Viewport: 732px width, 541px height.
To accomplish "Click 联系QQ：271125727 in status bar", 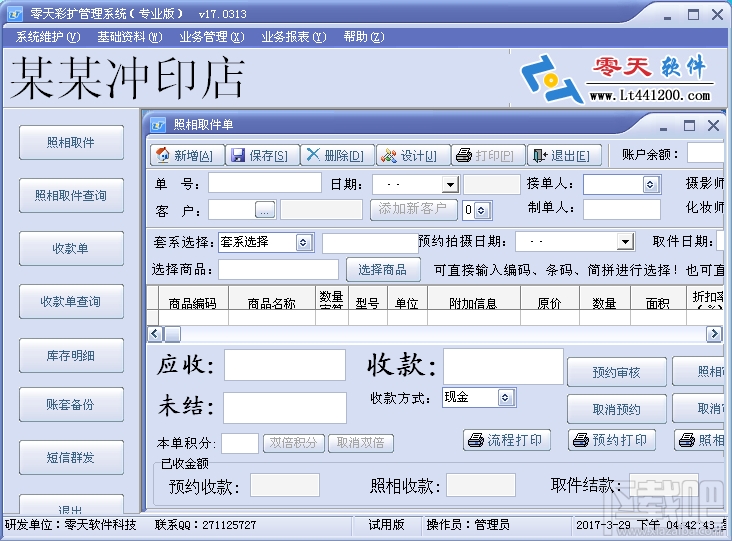I will 205,525.
